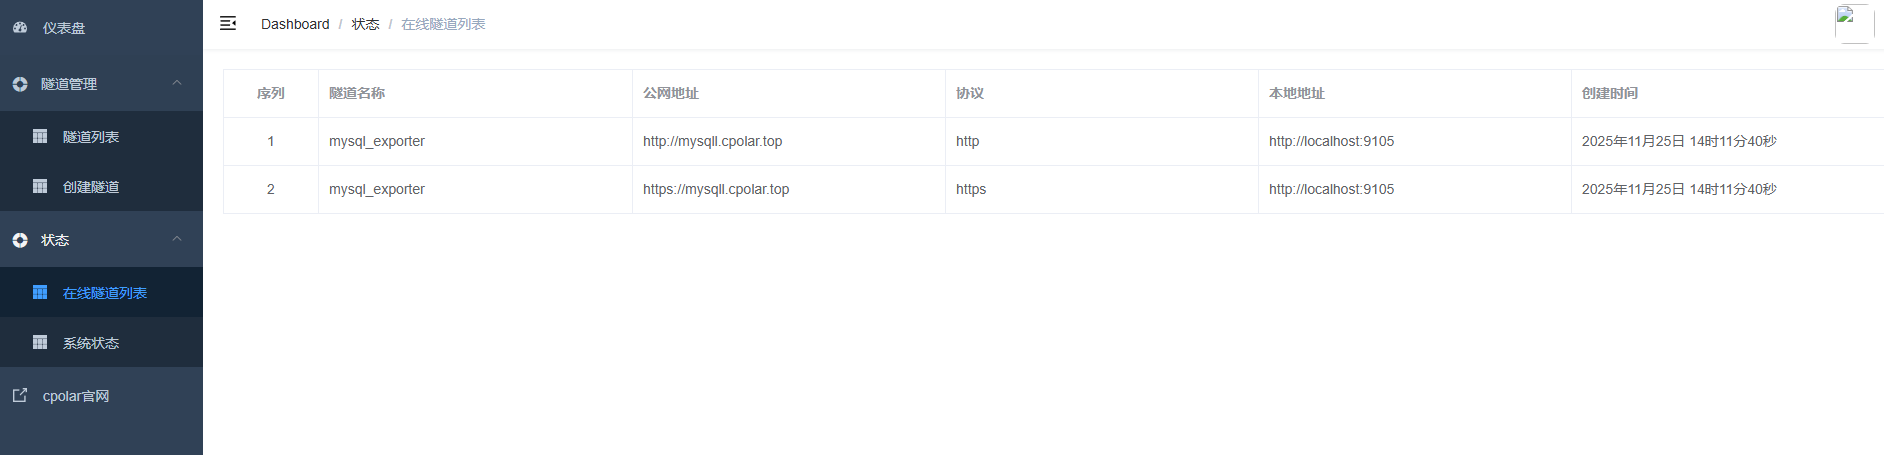Collapse the 状态 menu chevron
Screen dimensions: 1884x455
[x=177, y=239]
